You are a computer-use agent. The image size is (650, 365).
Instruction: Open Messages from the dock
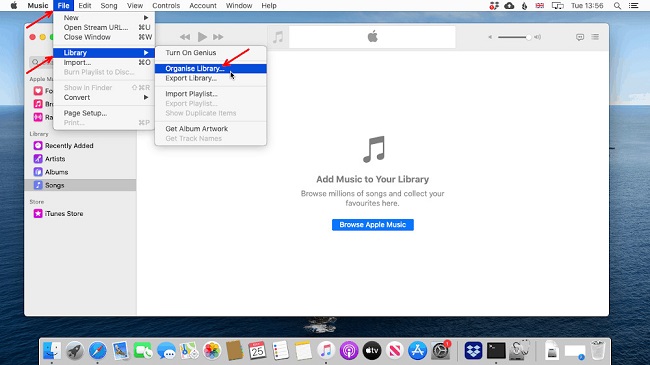pyautogui.click(x=166, y=351)
